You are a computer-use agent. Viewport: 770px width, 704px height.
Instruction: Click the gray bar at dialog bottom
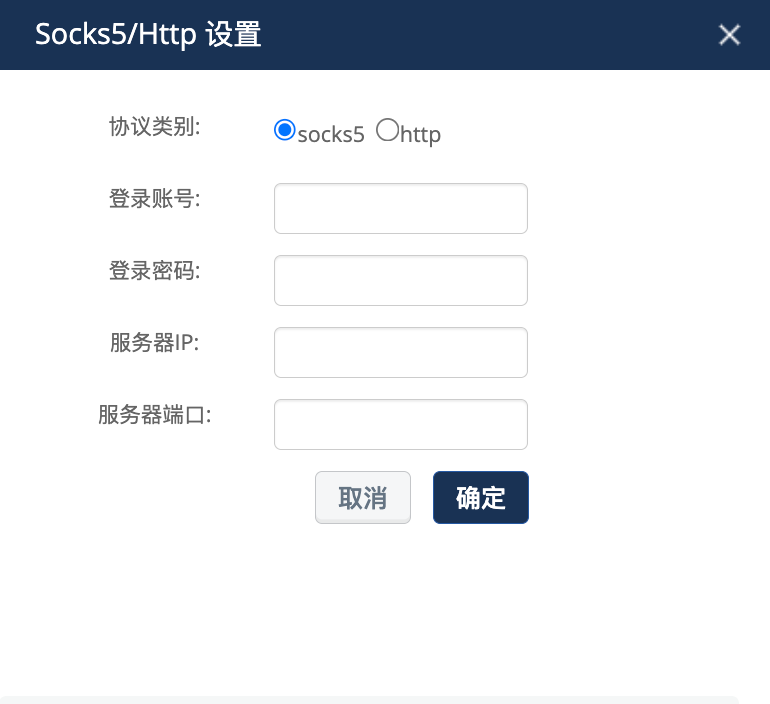coord(370,699)
